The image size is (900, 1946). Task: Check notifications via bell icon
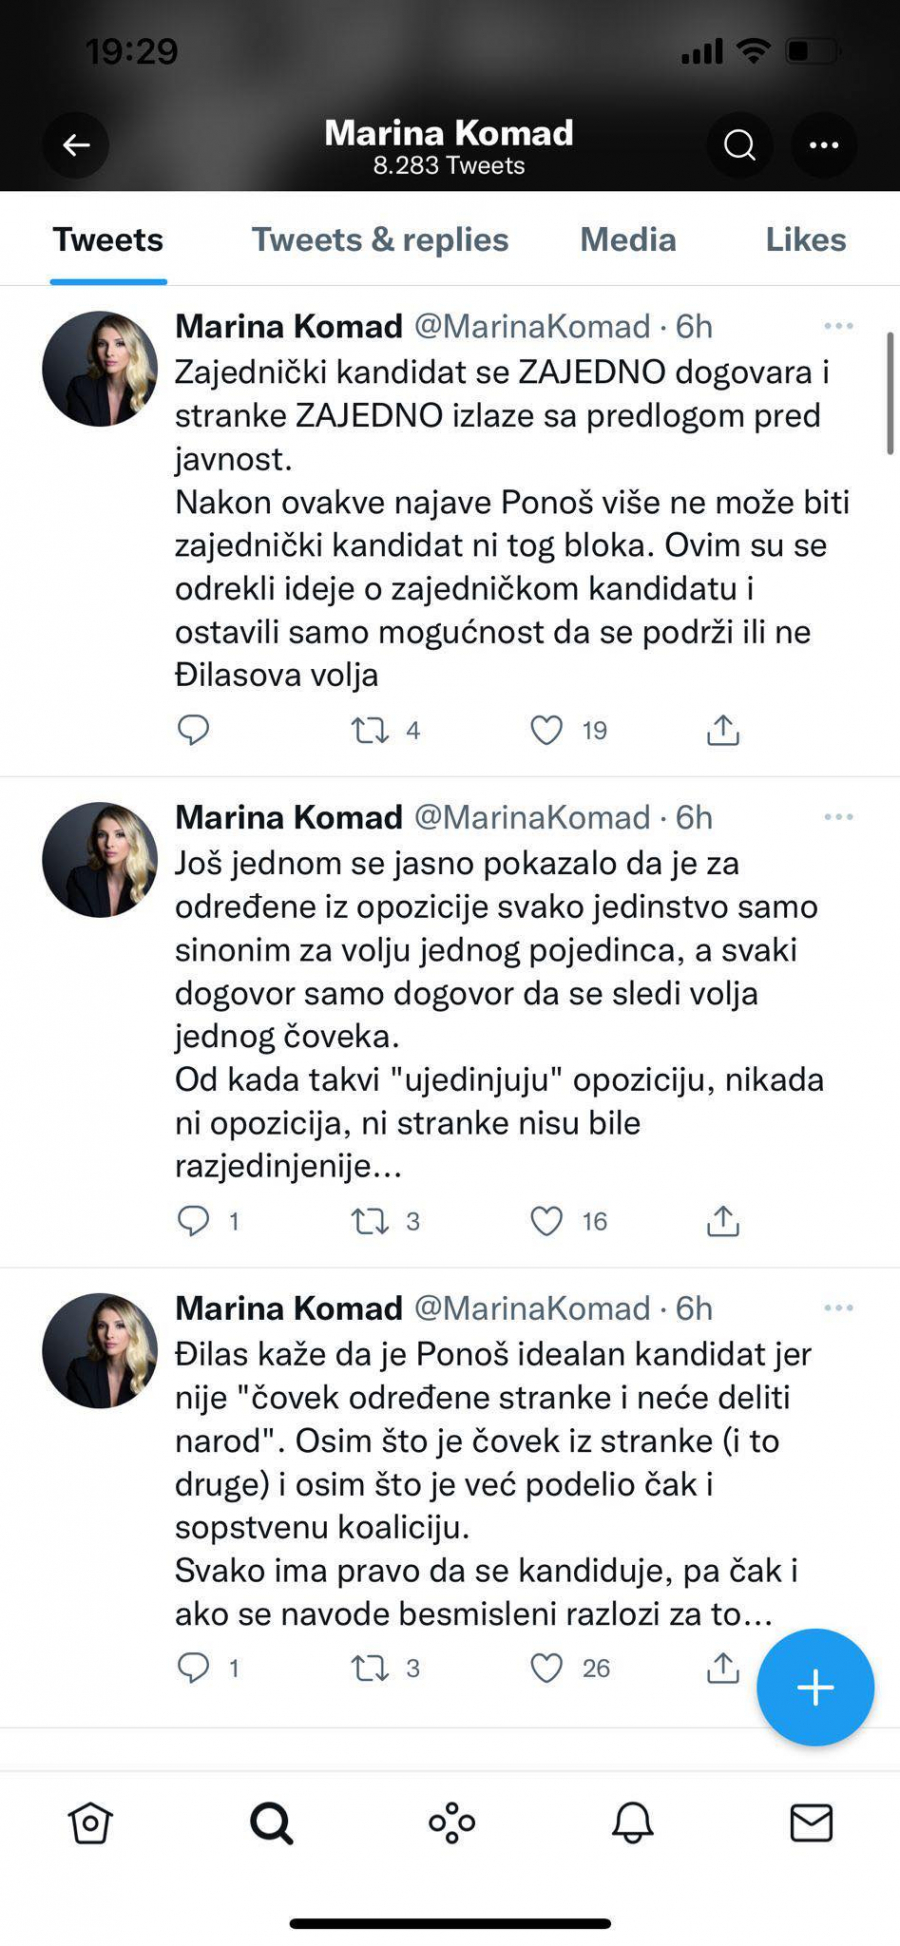tap(630, 1822)
